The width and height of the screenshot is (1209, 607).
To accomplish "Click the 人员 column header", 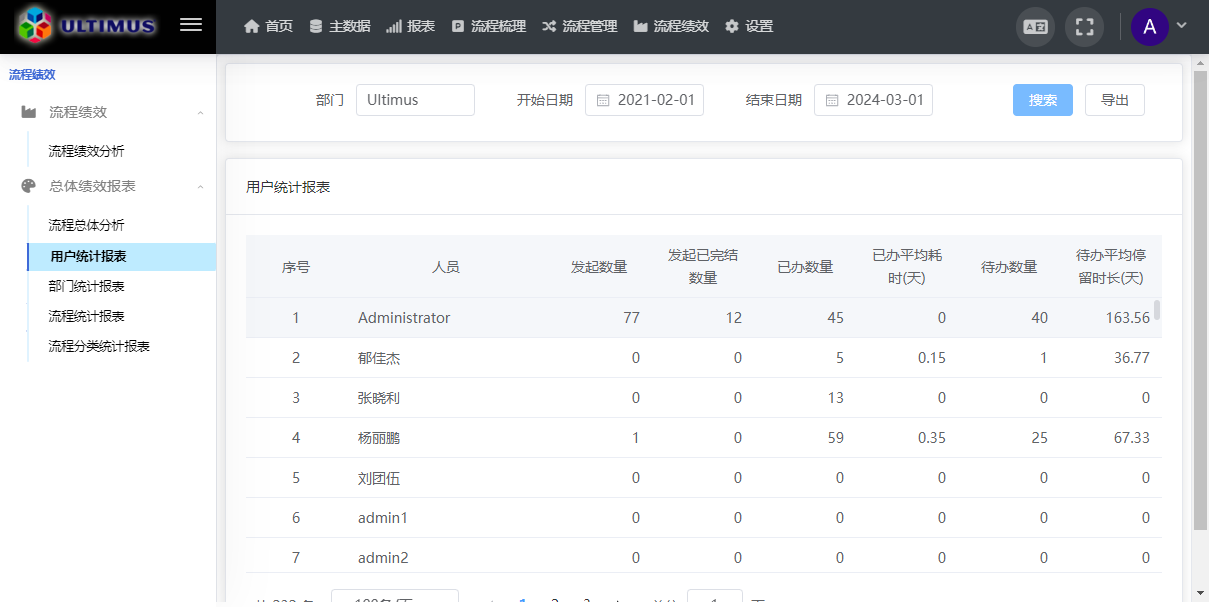I will pos(446,267).
